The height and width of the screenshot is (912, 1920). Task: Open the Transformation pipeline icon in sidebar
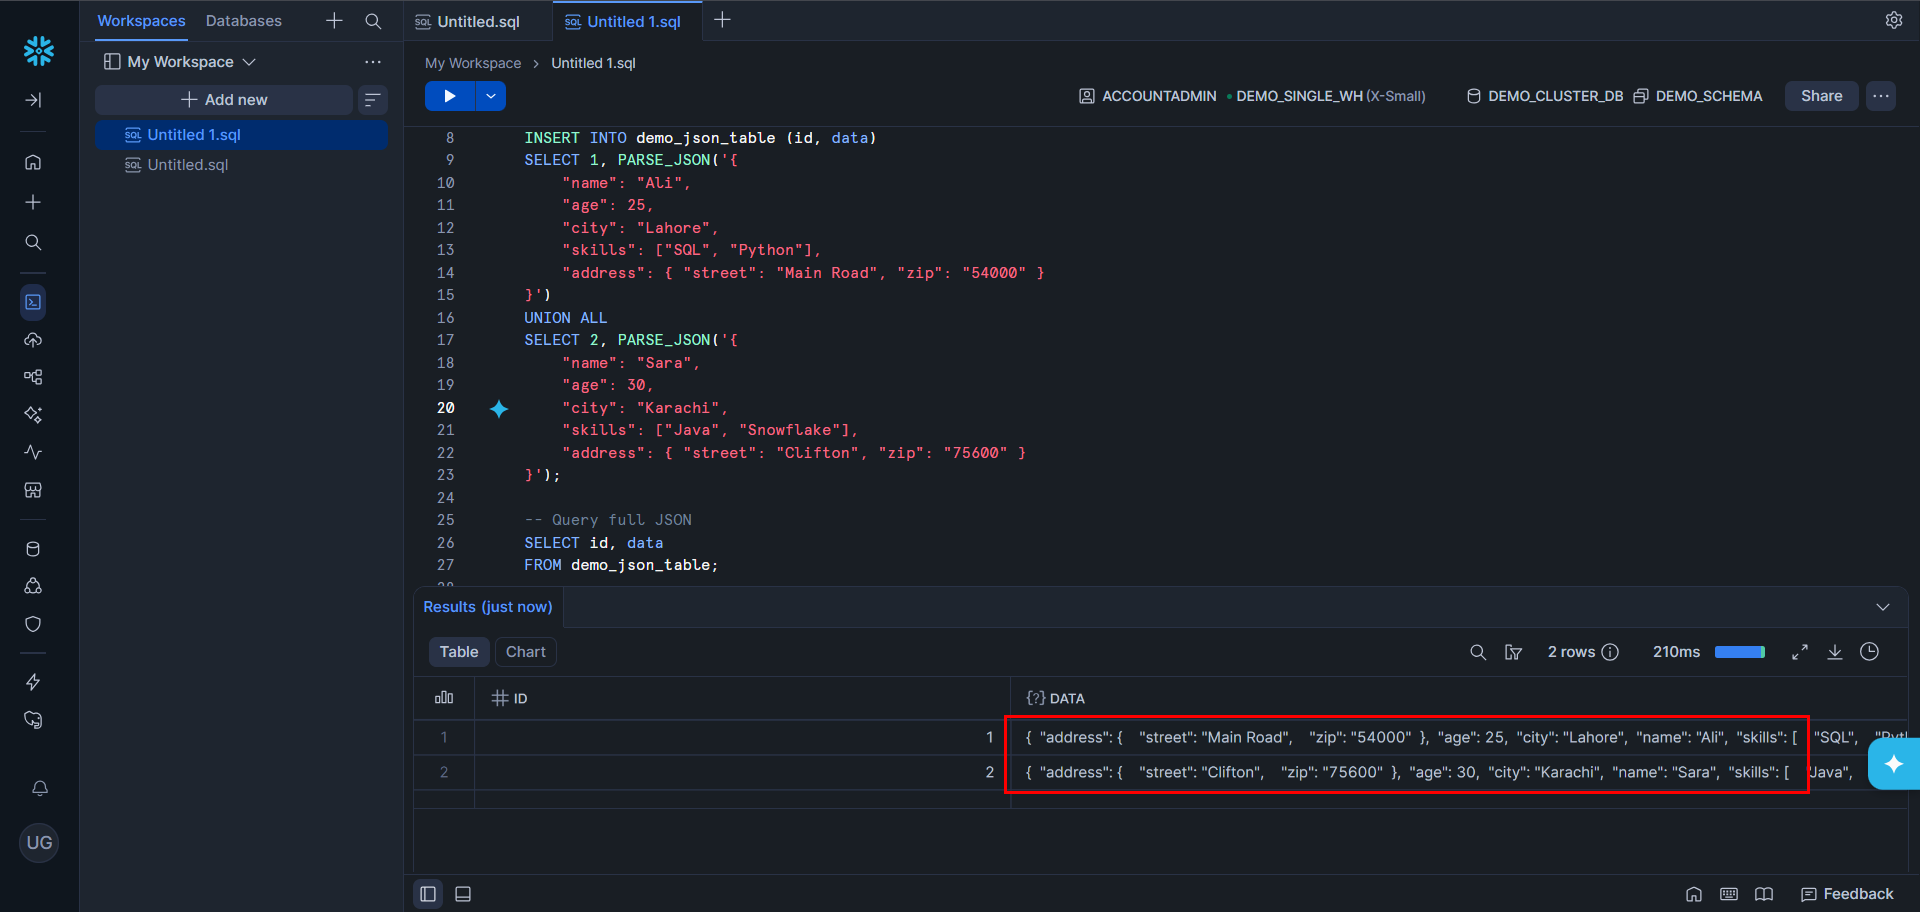(33, 377)
